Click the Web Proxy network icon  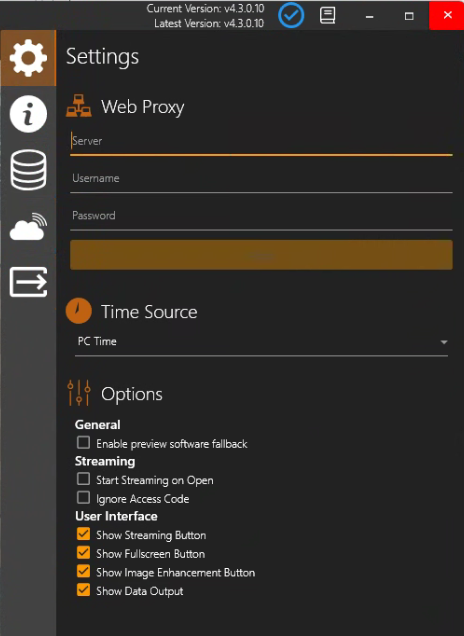(79, 106)
